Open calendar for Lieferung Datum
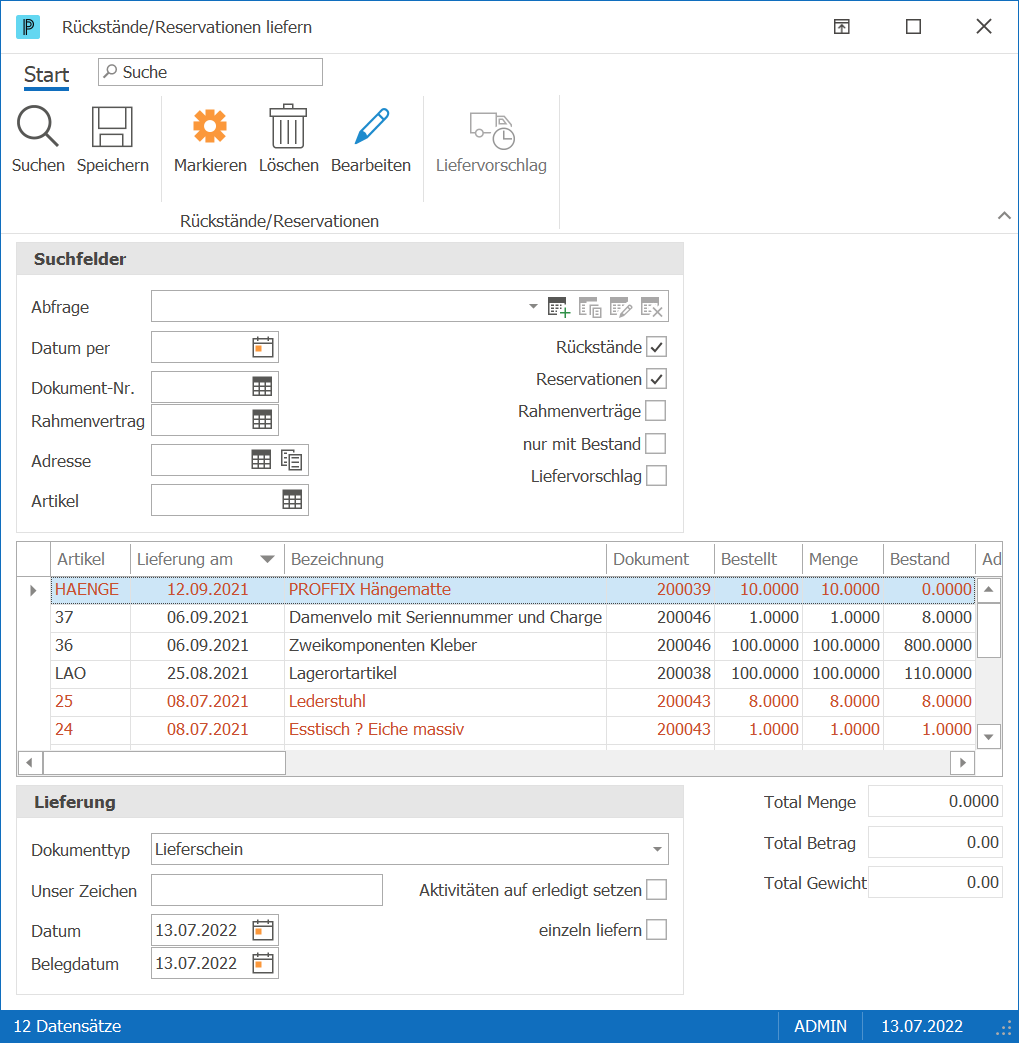The width and height of the screenshot is (1019, 1043). pos(263,930)
